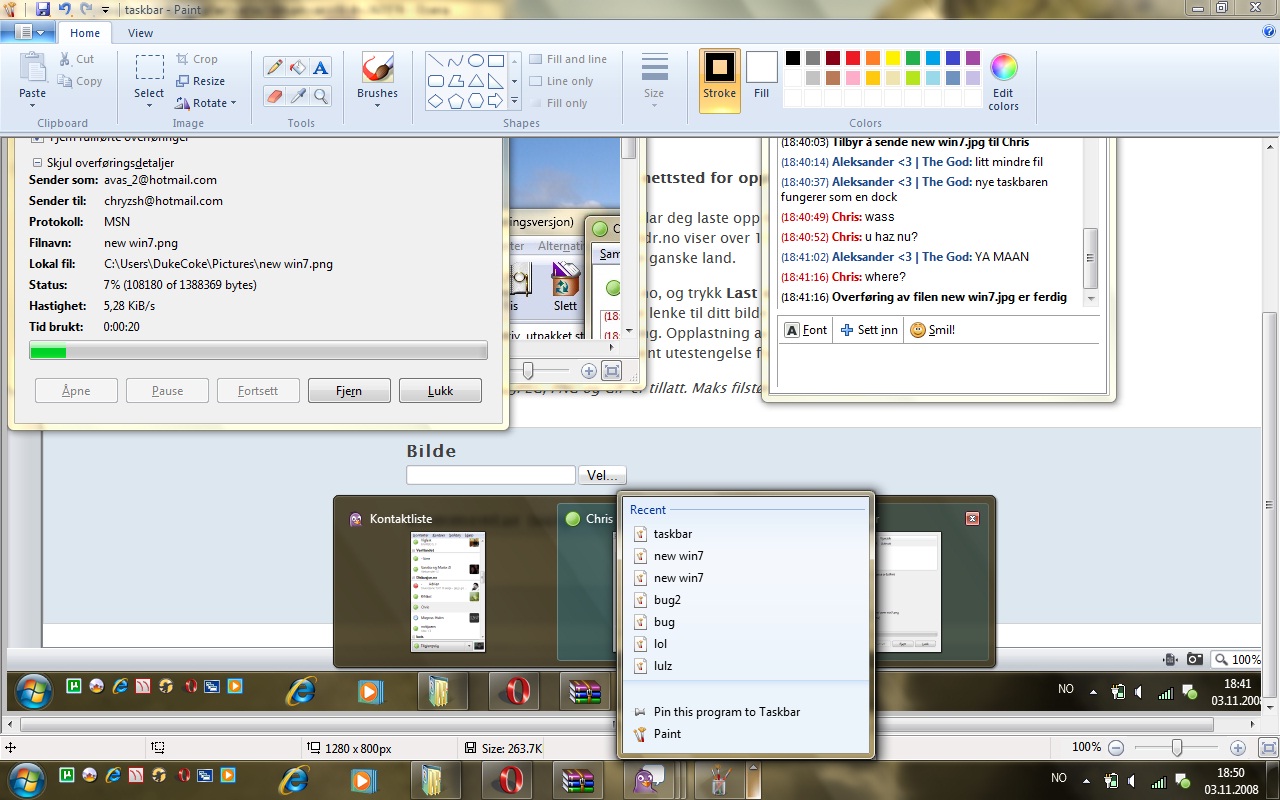This screenshot has width=1280, height=800.
Task: Open the Resize command
Action: pyautogui.click(x=201, y=81)
